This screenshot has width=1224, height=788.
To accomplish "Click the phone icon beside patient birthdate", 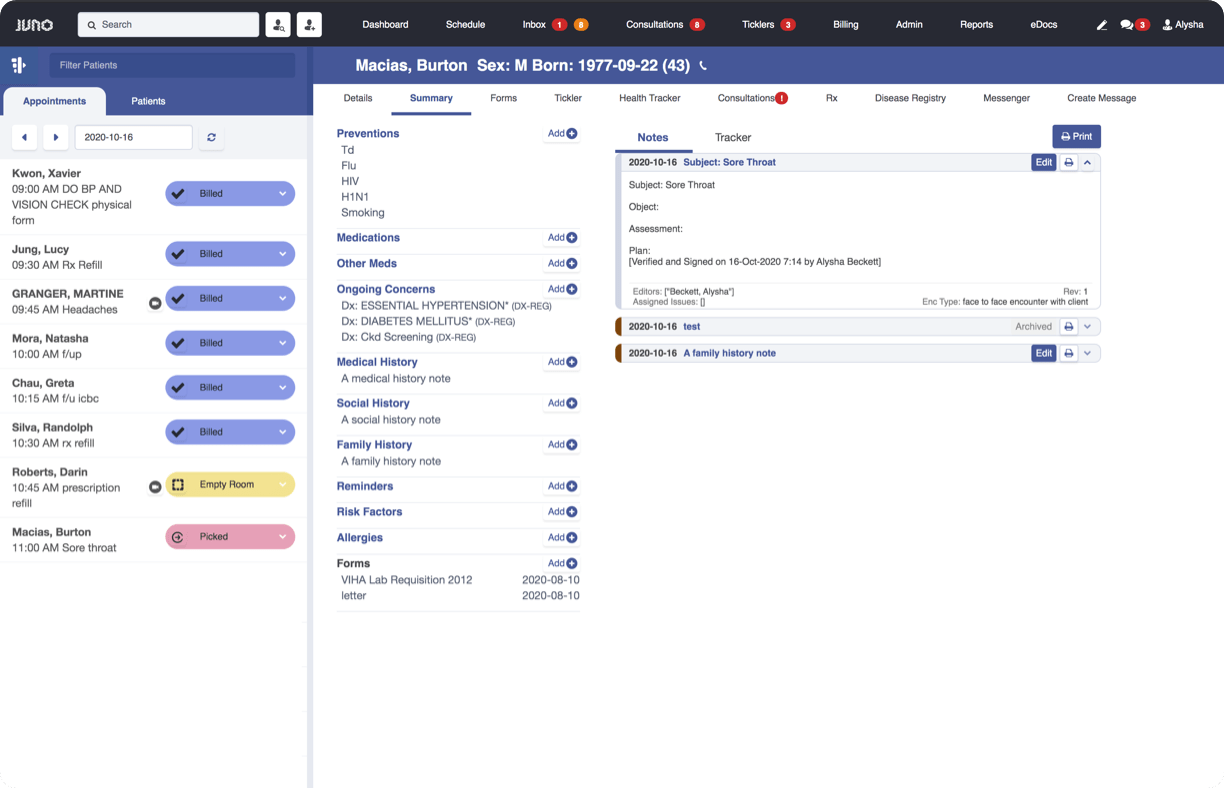I will coord(703,66).
